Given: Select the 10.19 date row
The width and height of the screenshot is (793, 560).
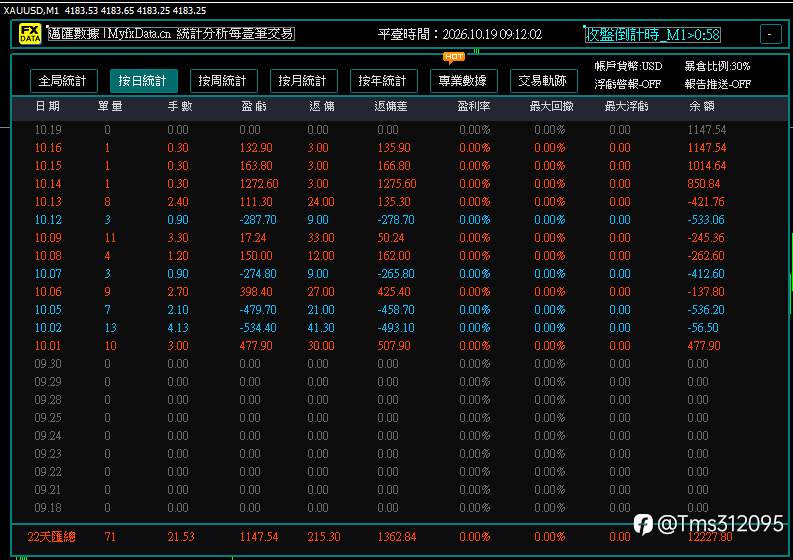Looking at the screenshot, I should point(400,130).
